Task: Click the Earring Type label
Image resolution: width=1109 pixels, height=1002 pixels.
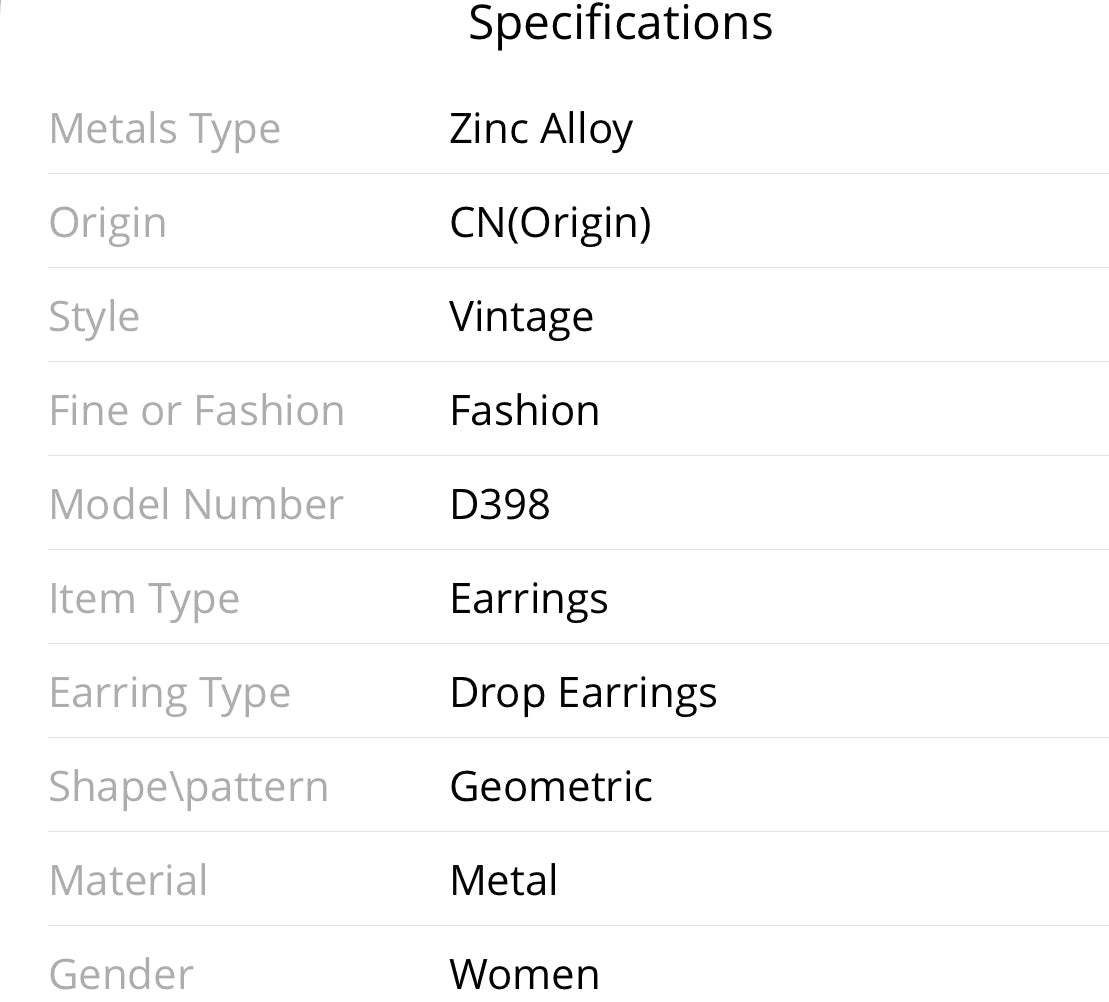Action: [170, 694]
